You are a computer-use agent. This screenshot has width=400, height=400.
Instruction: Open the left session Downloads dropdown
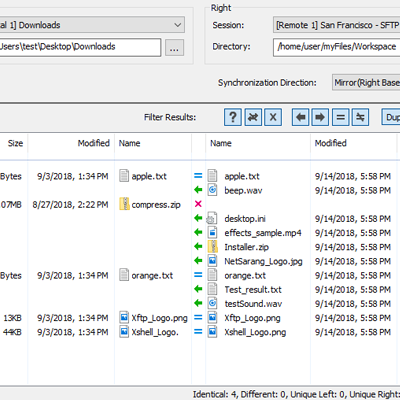click(92, 25)
